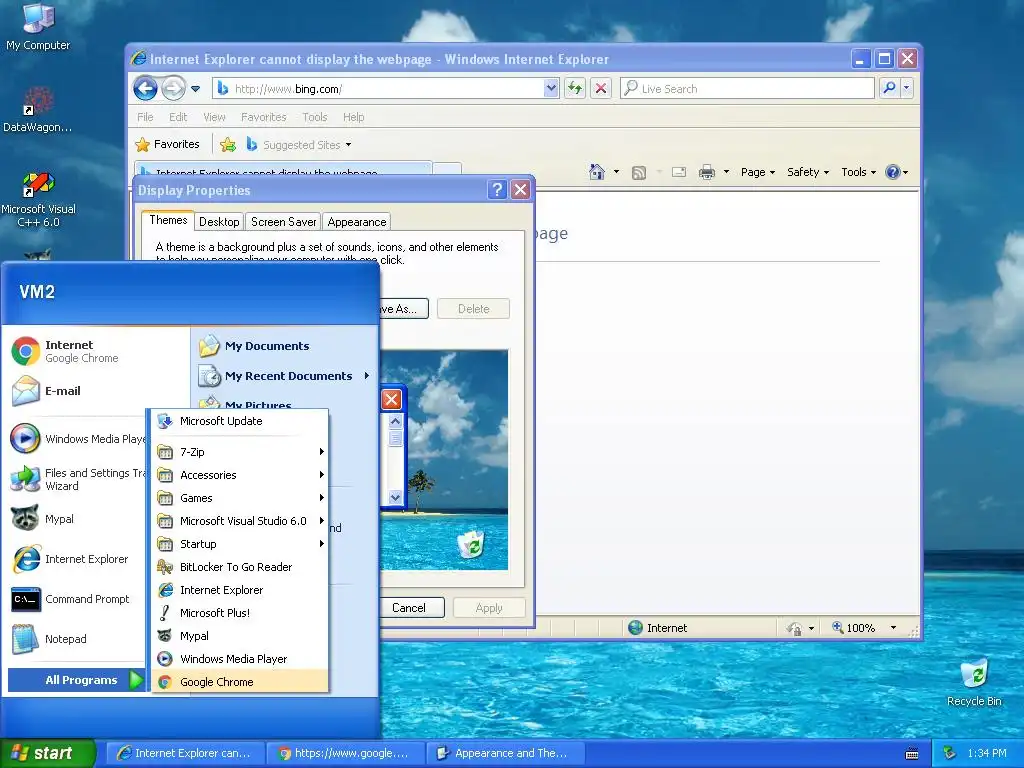Open Windows Media Player in Start menu left pane
The image size is (1024, 768).
click(x=77, y=439)
